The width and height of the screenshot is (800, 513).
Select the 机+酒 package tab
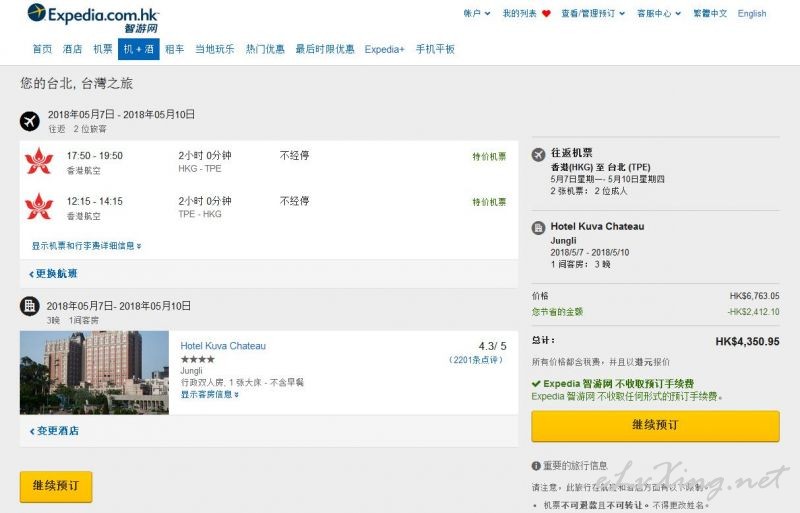click(139, 49)
